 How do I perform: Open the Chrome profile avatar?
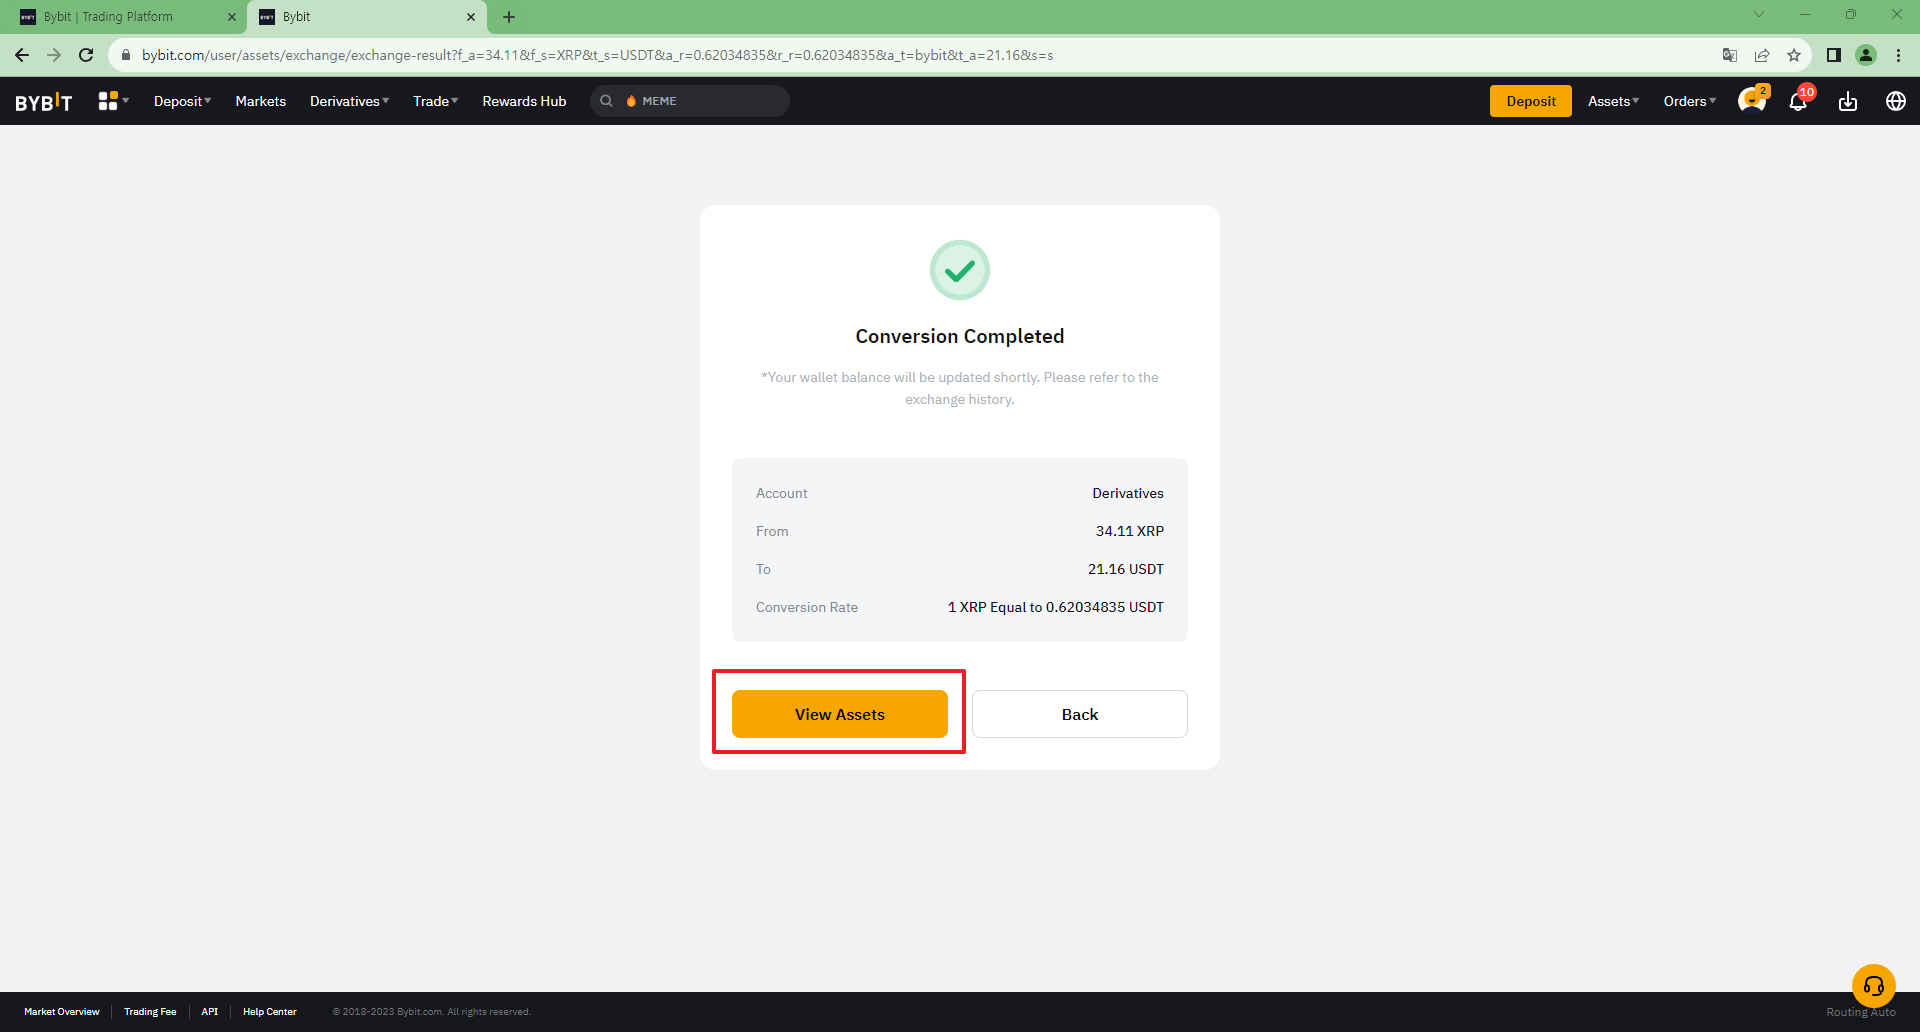pyautogui.click(x=1865, y=55)
